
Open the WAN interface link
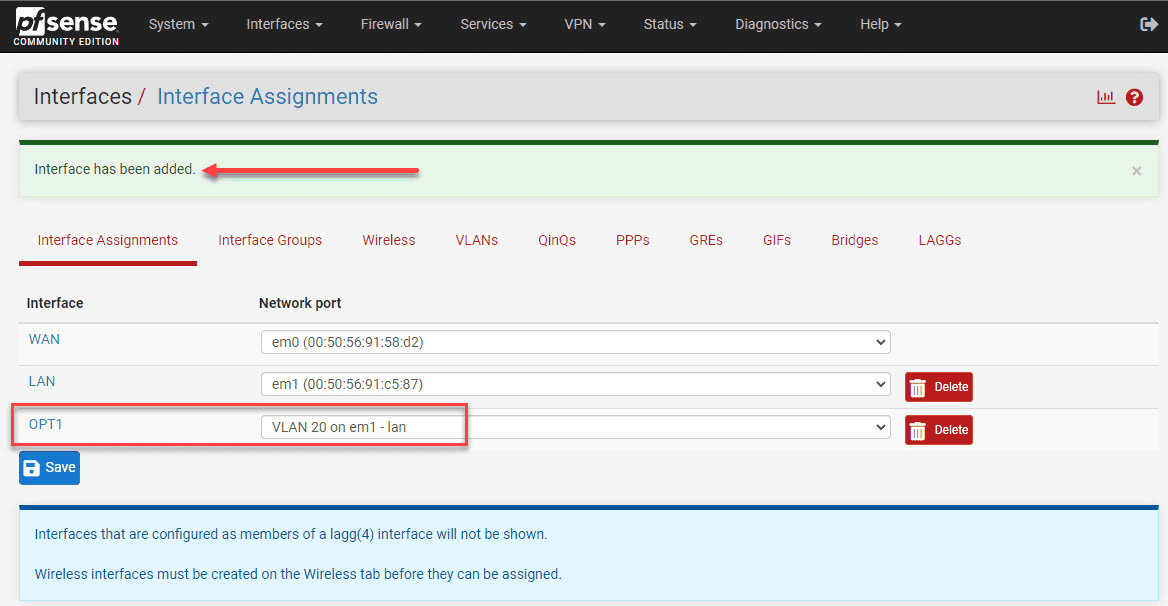click(x=44, y=339)
